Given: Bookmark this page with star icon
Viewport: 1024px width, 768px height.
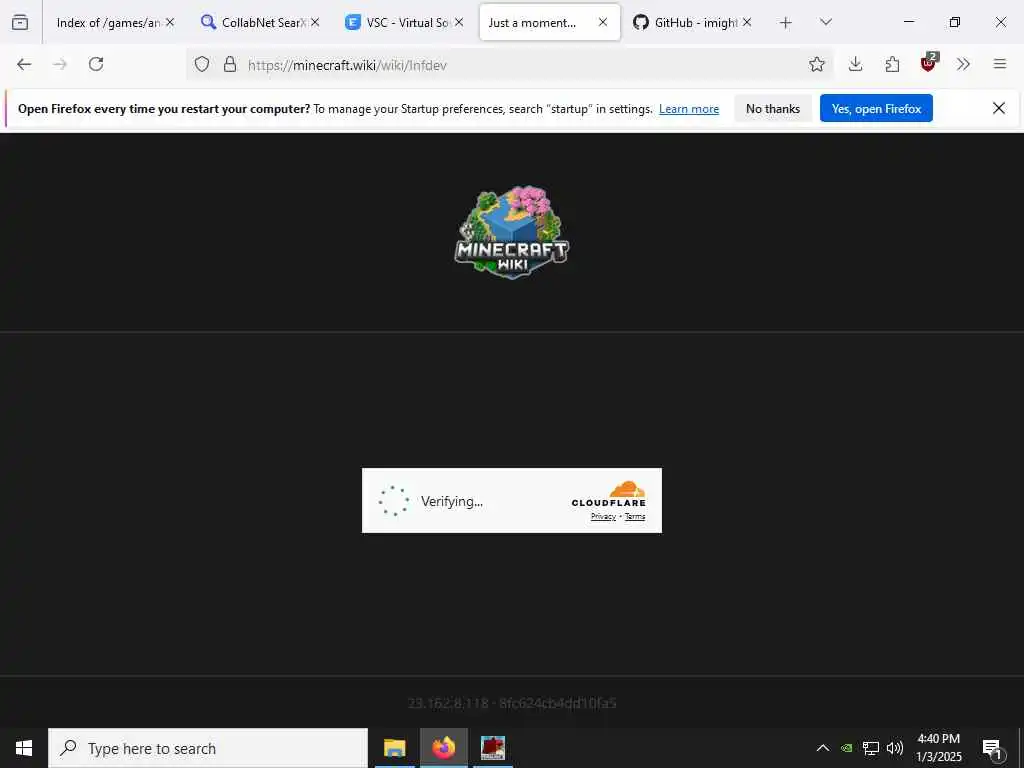Looking at the screenshot, I should (816, 64).
